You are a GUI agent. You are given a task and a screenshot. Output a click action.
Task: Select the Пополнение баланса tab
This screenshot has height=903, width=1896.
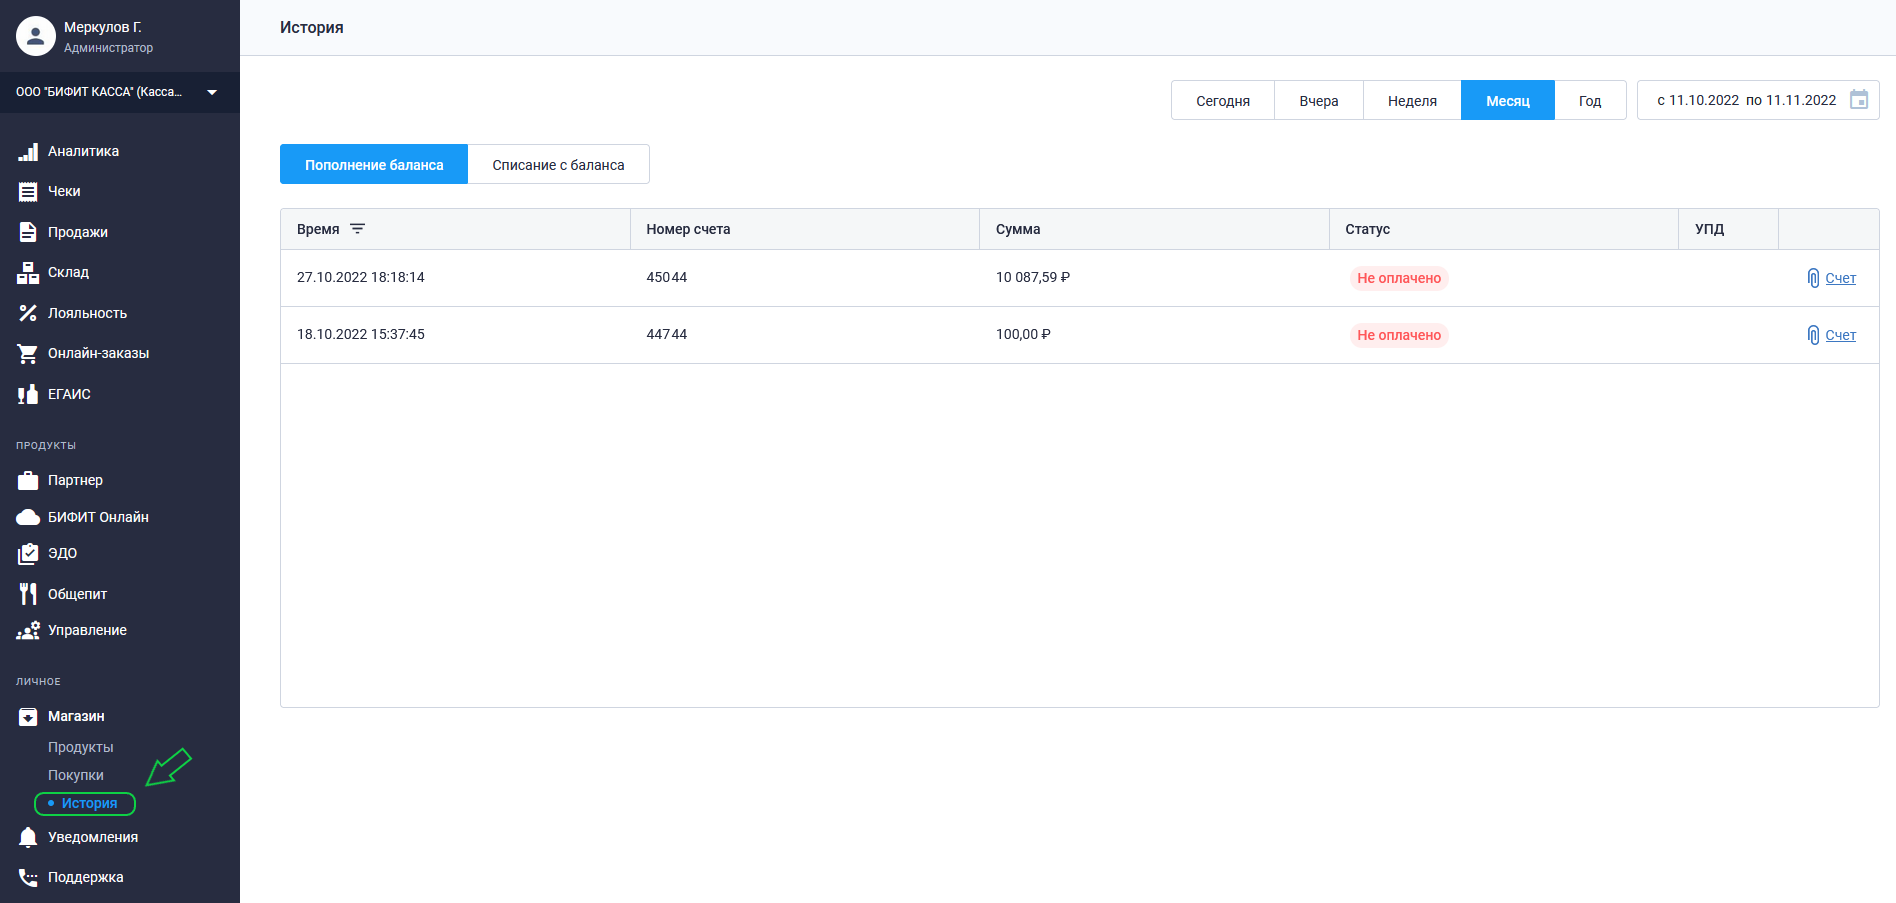pyautogui.click(x=374, y=164)
